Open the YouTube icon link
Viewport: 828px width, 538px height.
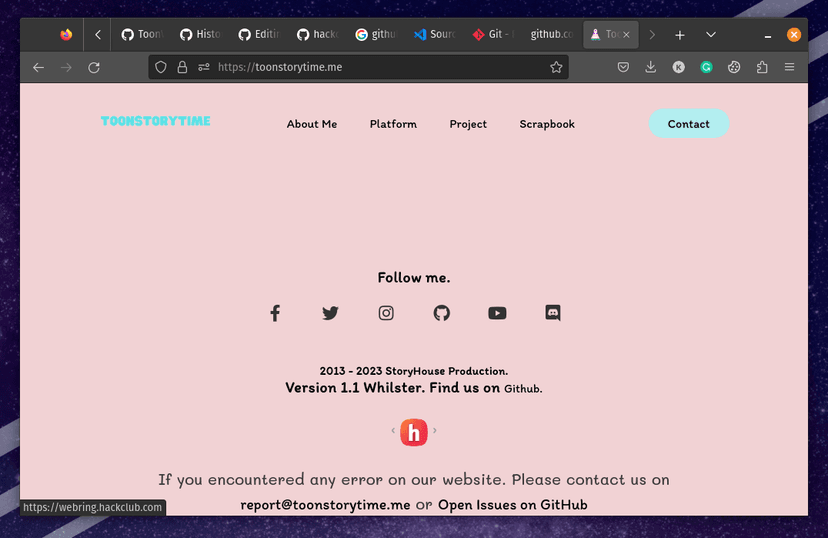point(497,313)
